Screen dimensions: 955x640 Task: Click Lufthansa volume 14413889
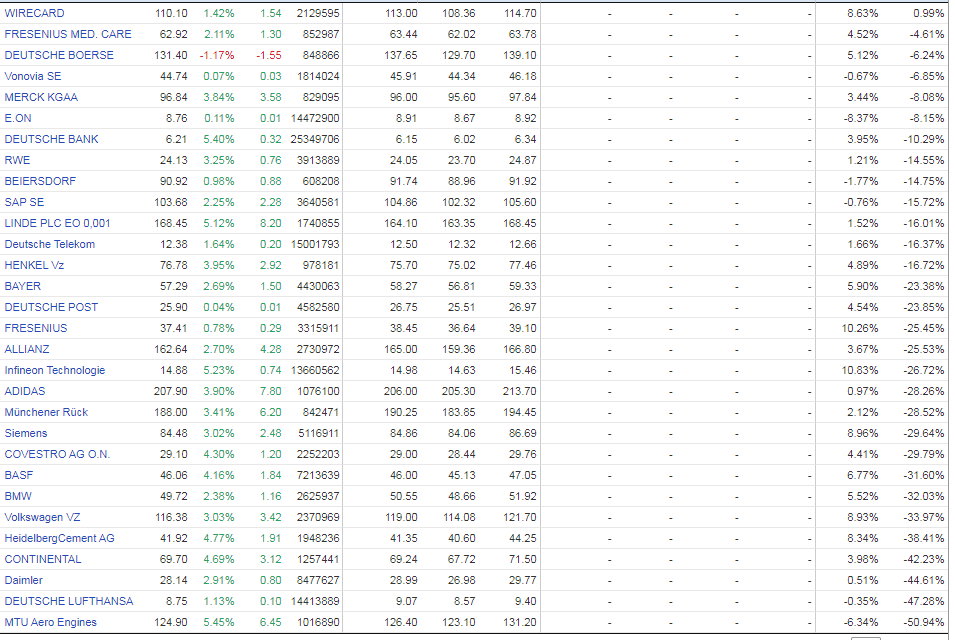click(315, 602)
